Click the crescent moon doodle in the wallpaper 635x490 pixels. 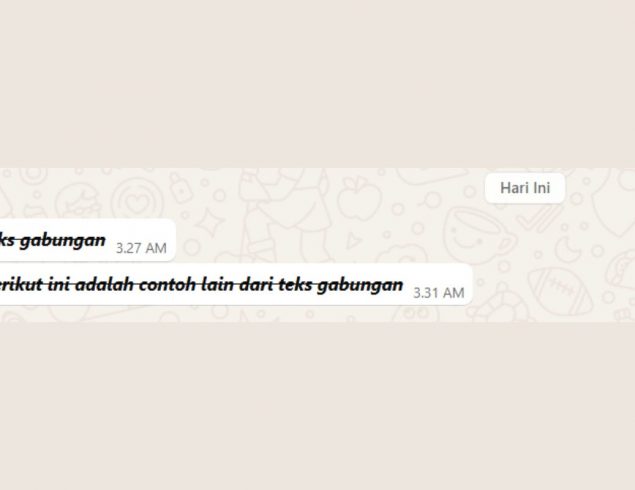(567, 248)
